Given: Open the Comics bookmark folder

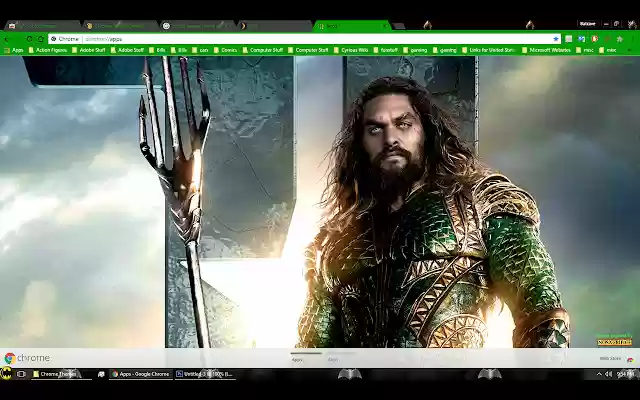Looking at the screenshot, I should 225,50.
